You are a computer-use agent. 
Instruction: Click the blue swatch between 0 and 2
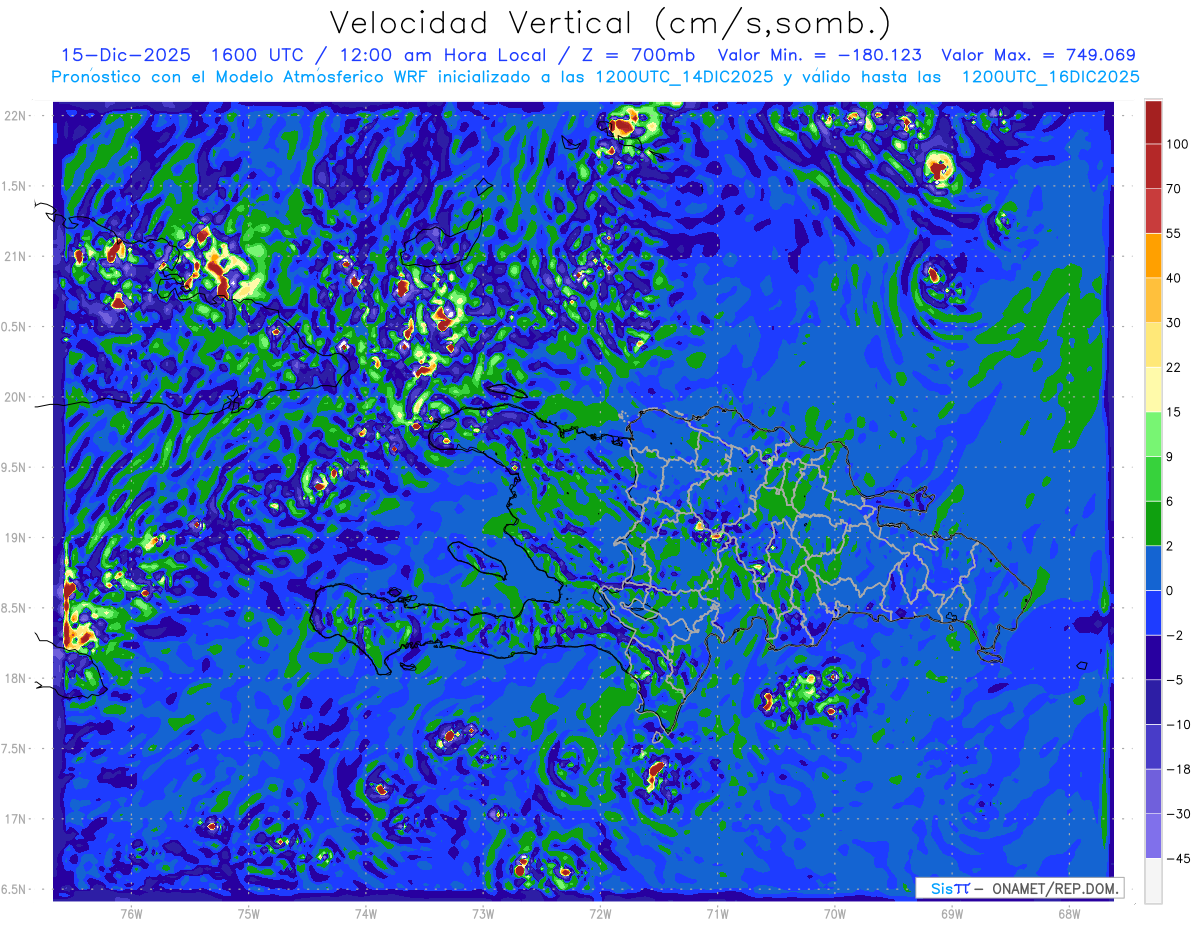[1153, 568]
